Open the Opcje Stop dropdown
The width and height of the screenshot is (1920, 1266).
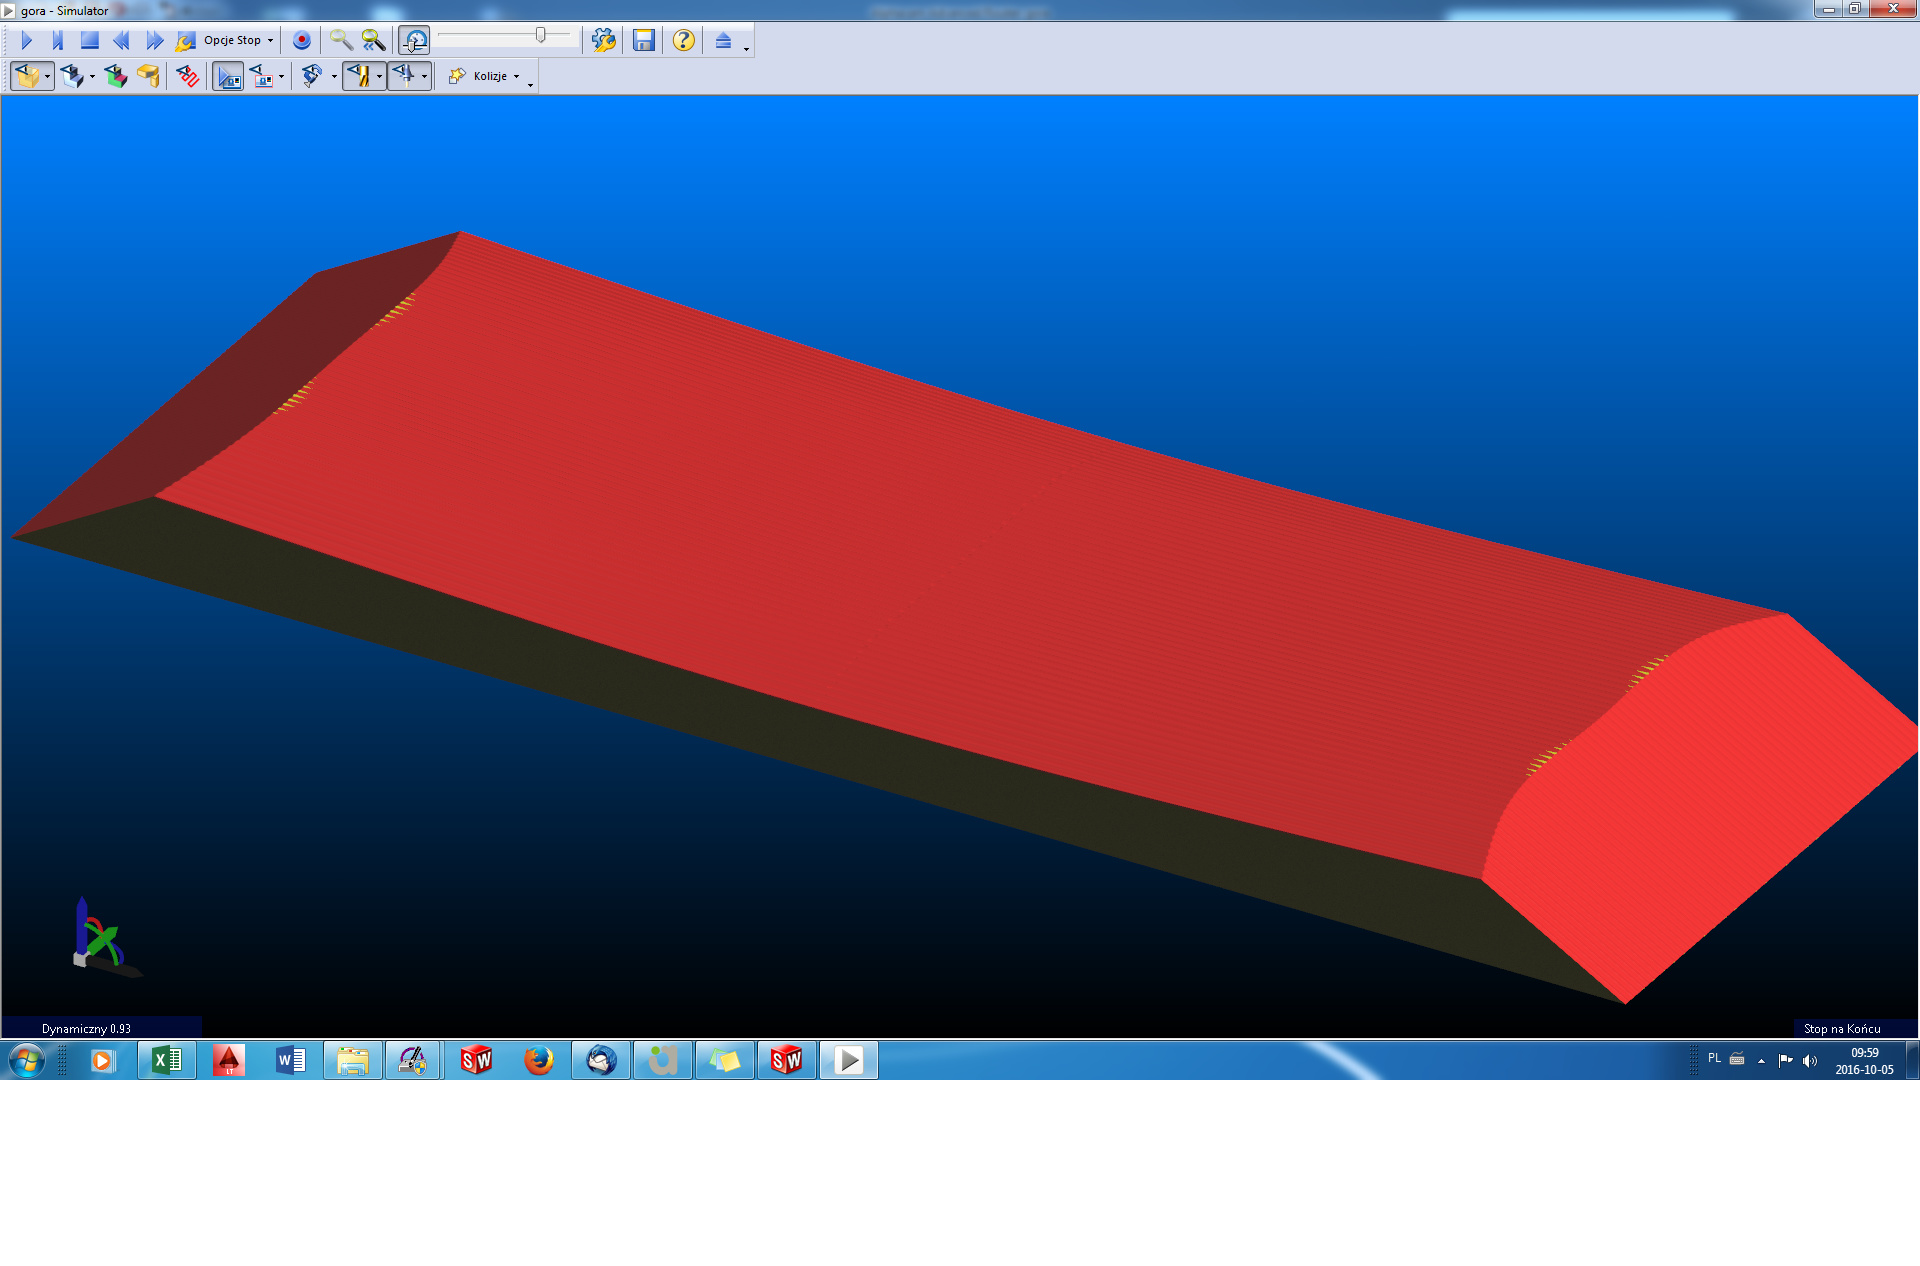pyautogui.click(x=238, y=41)
